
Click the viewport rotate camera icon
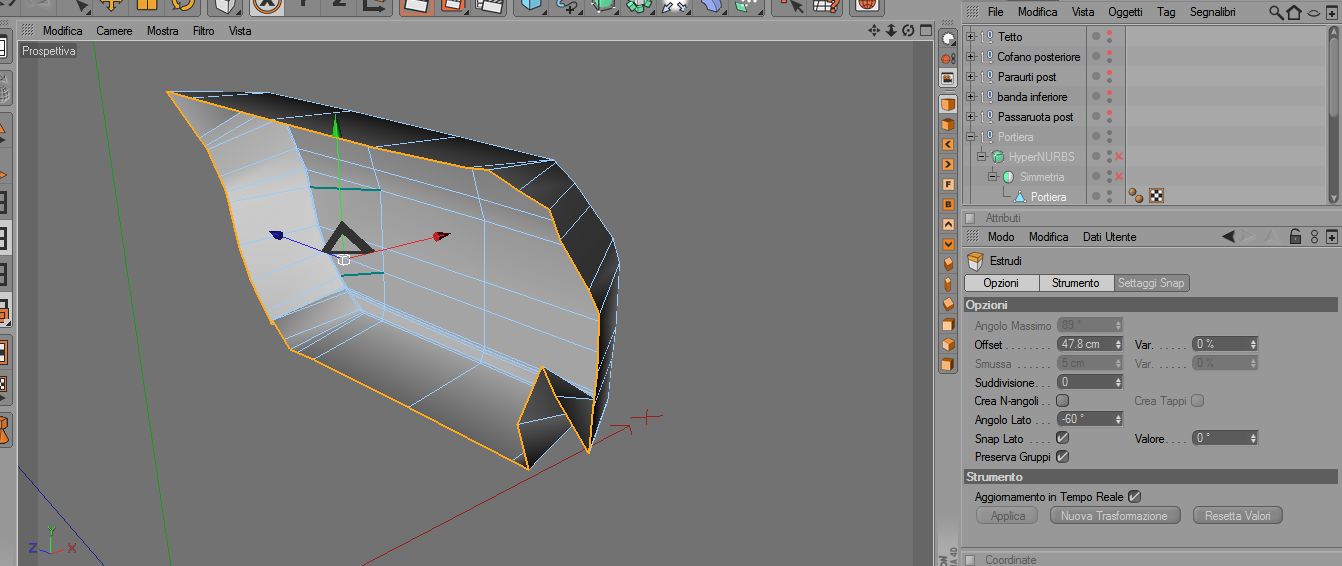point(908,31)
